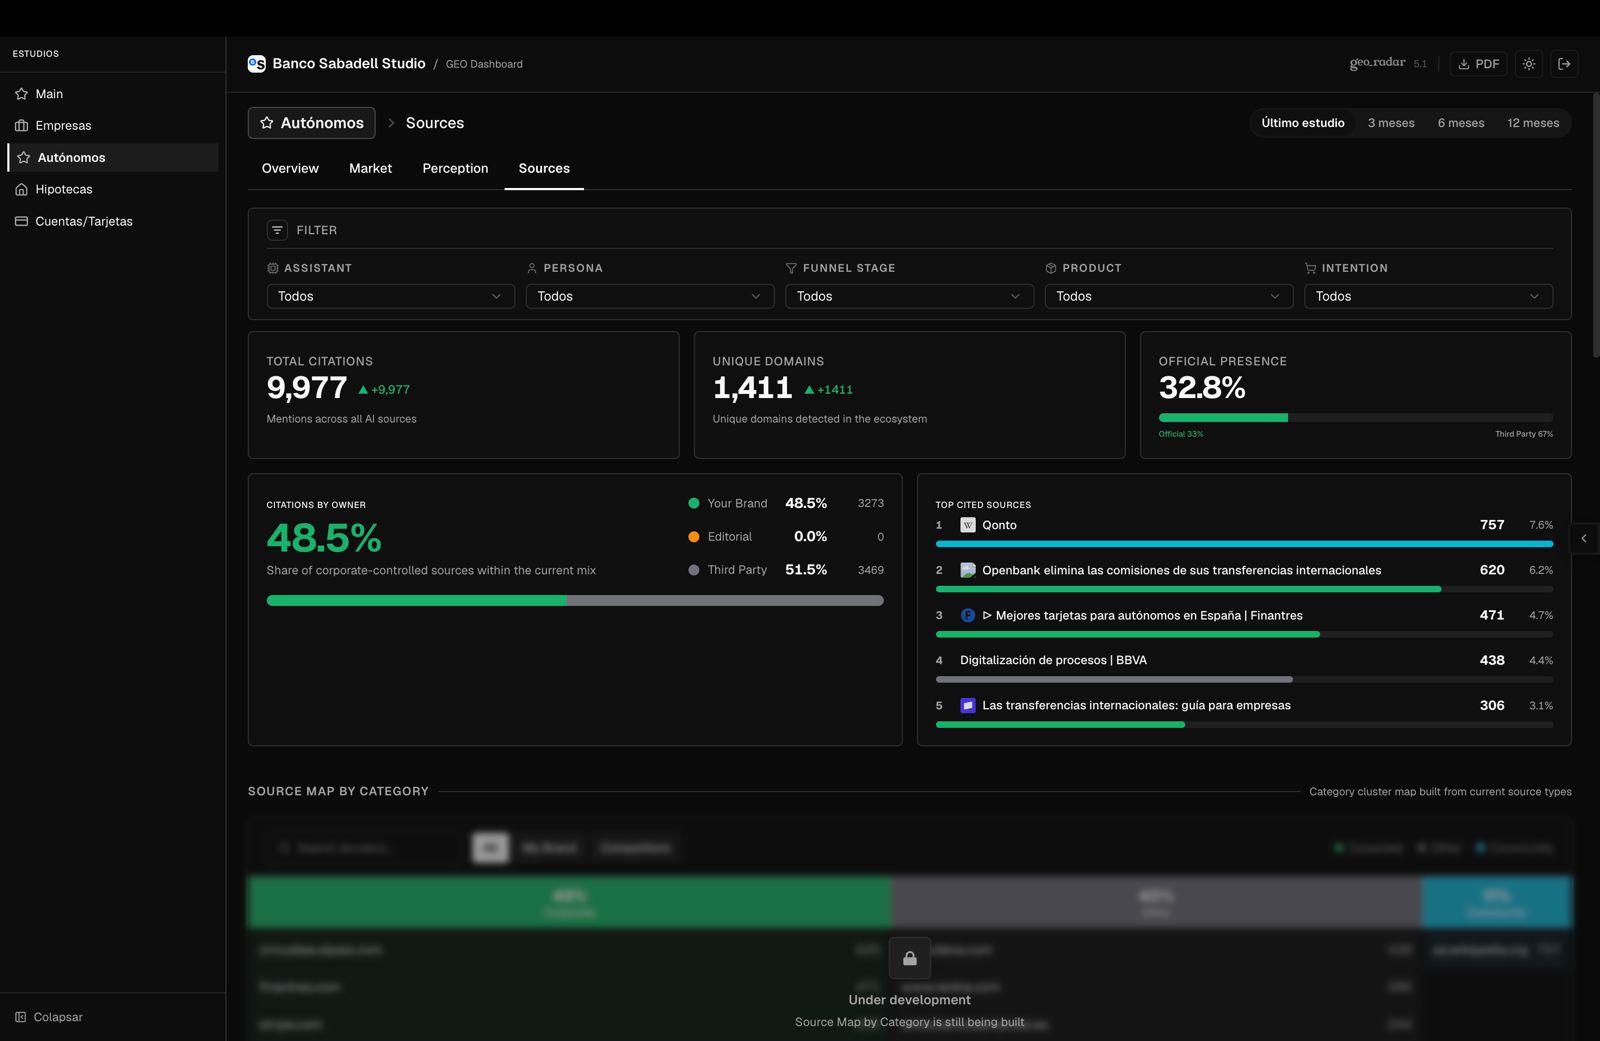Click the Empresas briefcase icon
The image size is (1600, 1041).
coord(22,126)
